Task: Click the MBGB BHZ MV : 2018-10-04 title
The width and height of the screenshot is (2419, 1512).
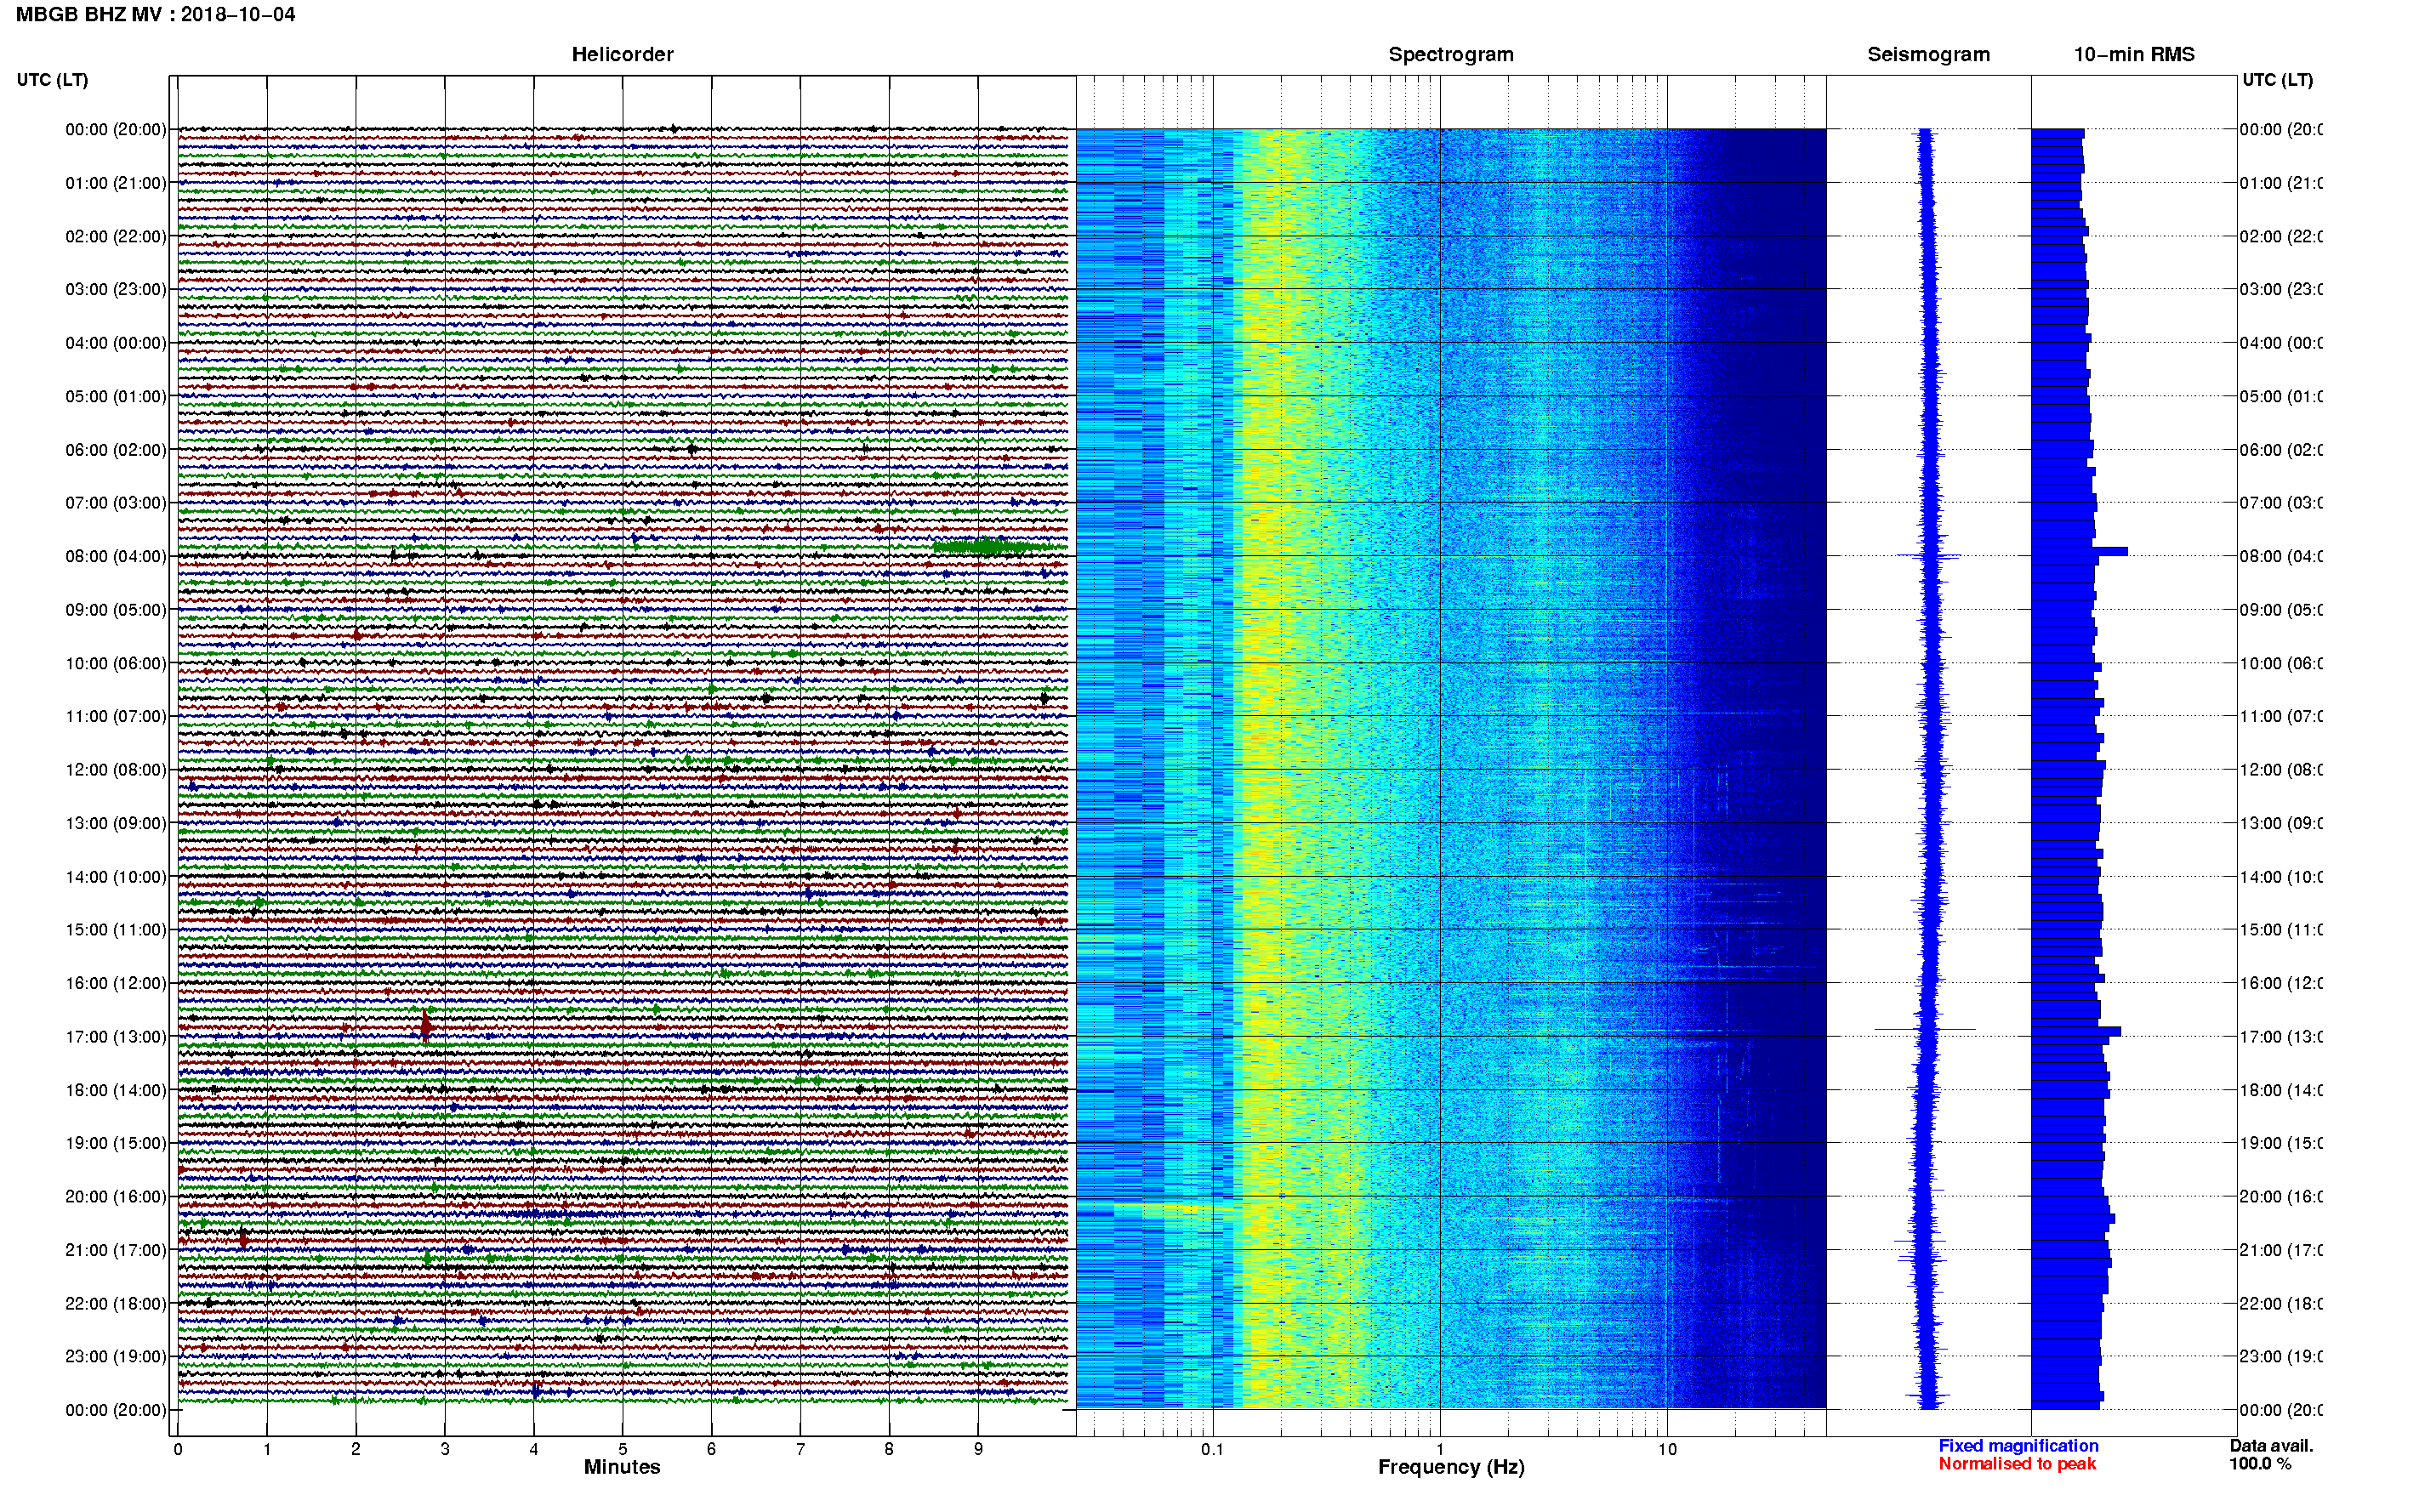Action: point(156,15)
